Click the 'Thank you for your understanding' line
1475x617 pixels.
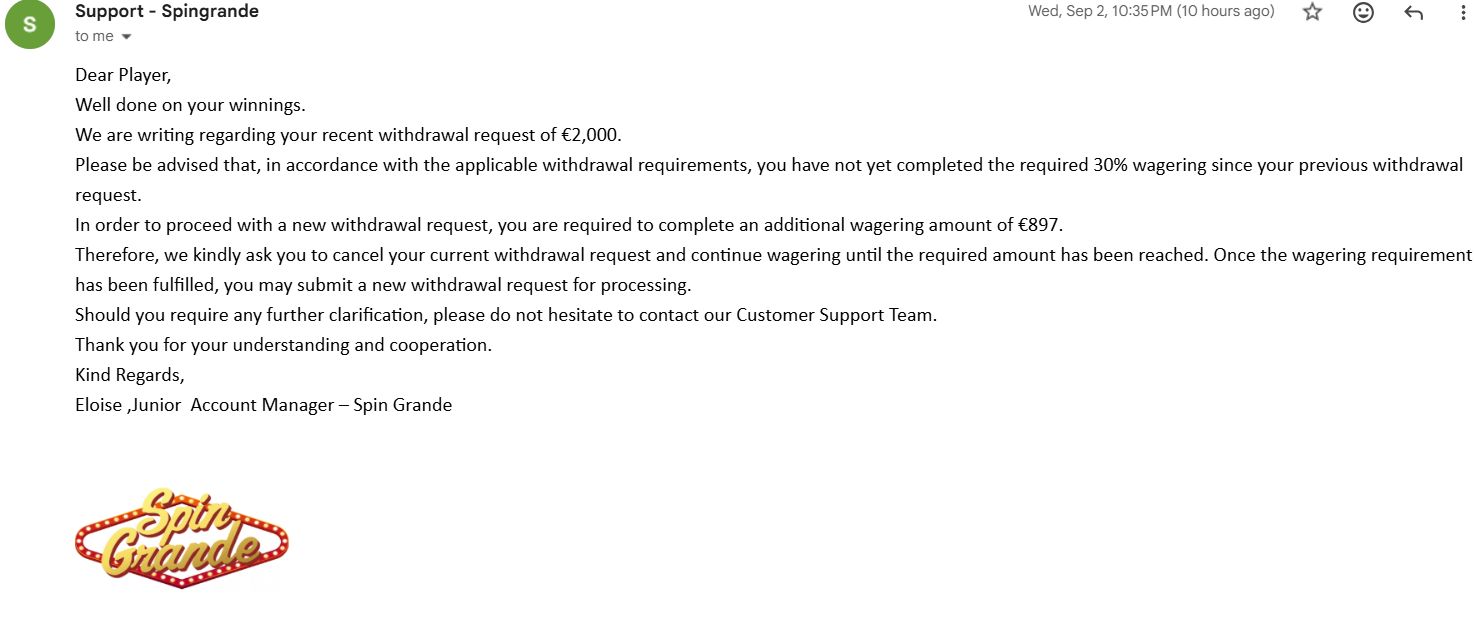coord(284,345)
